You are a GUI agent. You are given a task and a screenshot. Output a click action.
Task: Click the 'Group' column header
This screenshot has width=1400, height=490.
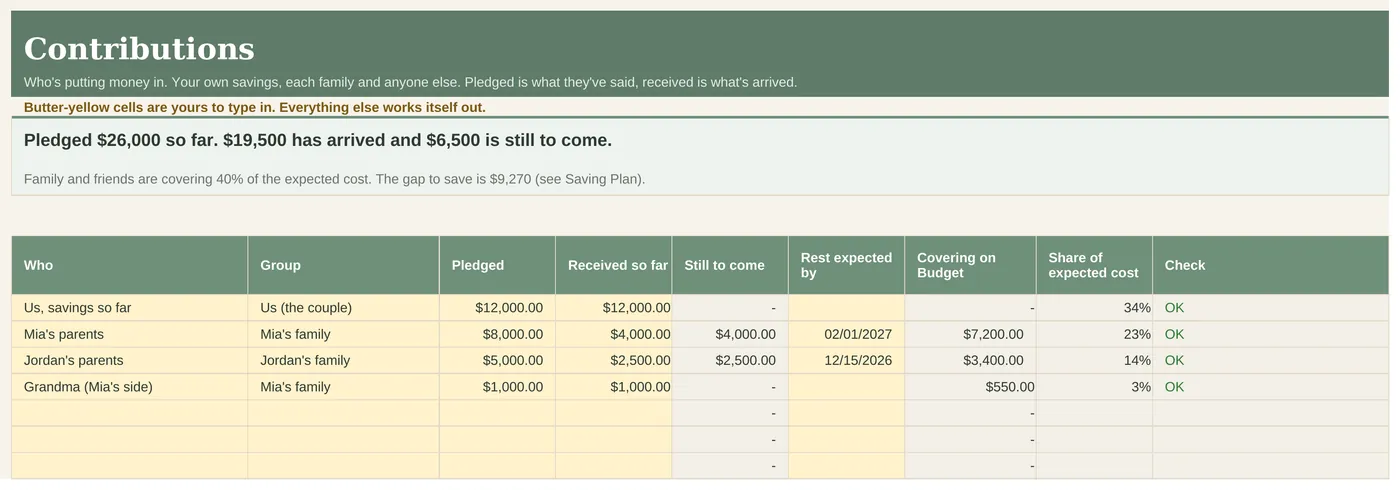343,265
